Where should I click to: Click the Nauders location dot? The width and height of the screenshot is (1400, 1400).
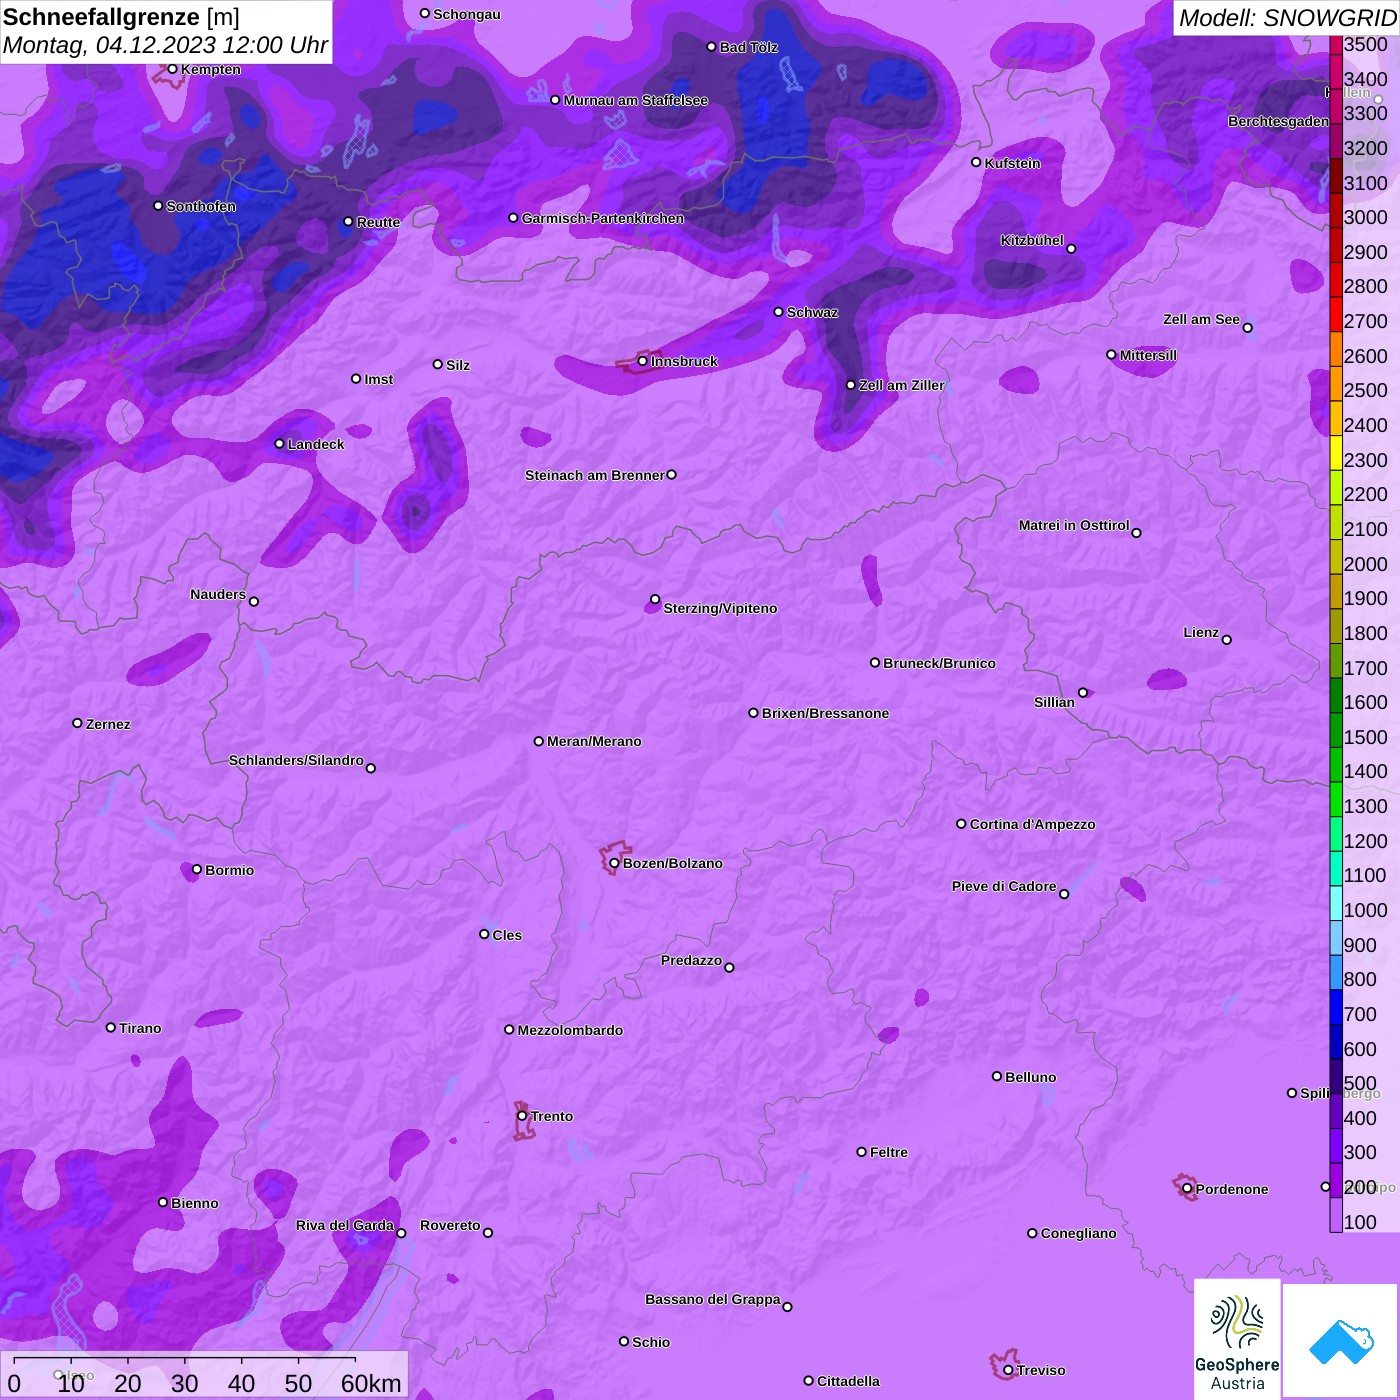[x=254, y=601]
